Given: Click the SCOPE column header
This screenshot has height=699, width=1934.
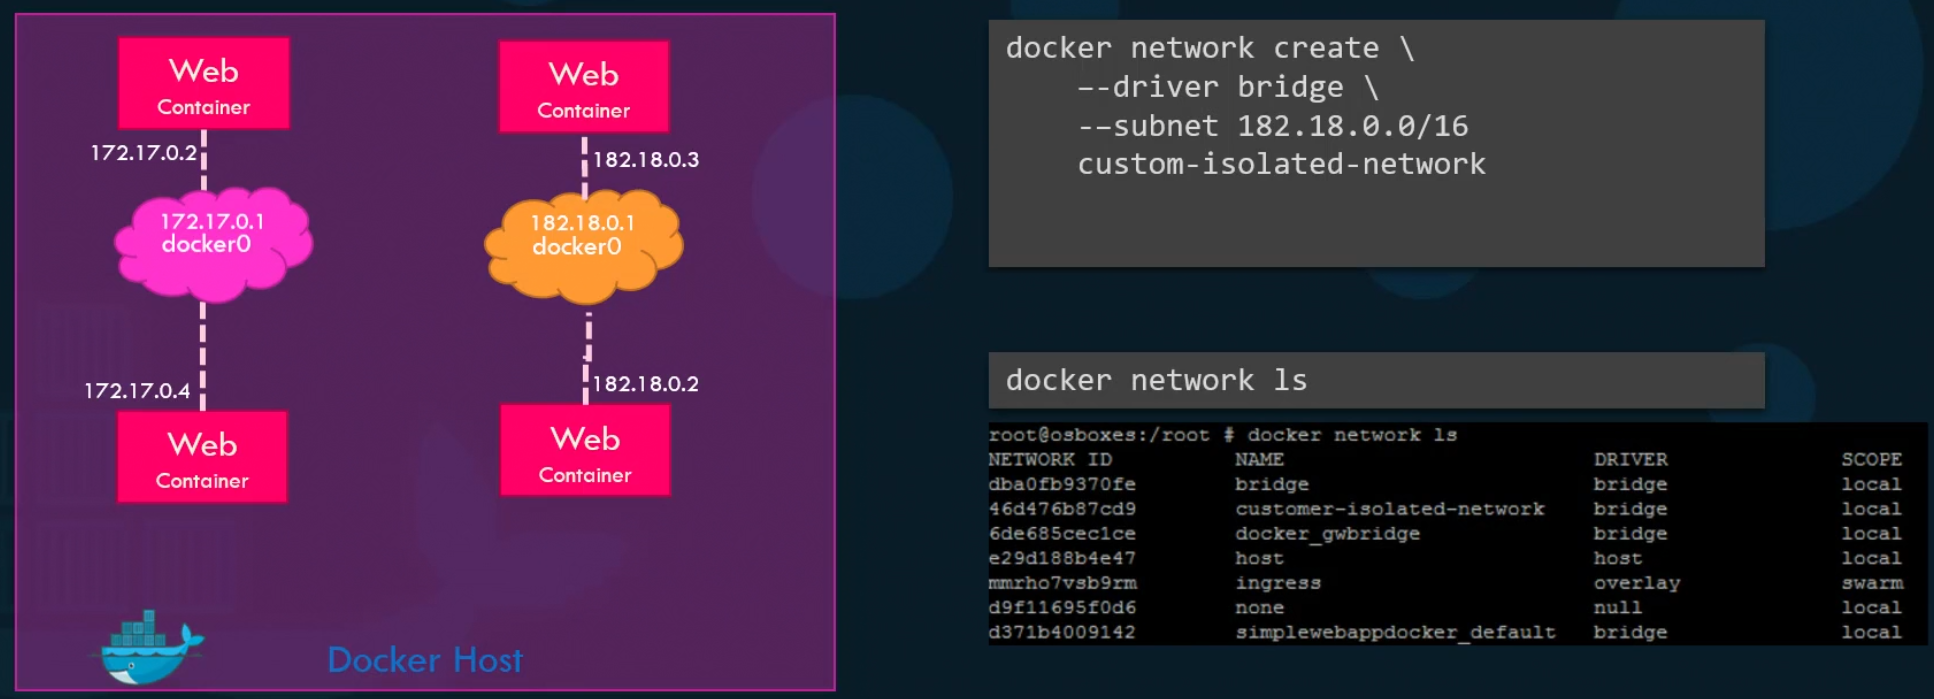Looking at the screenshot, I should (1871, 460).
